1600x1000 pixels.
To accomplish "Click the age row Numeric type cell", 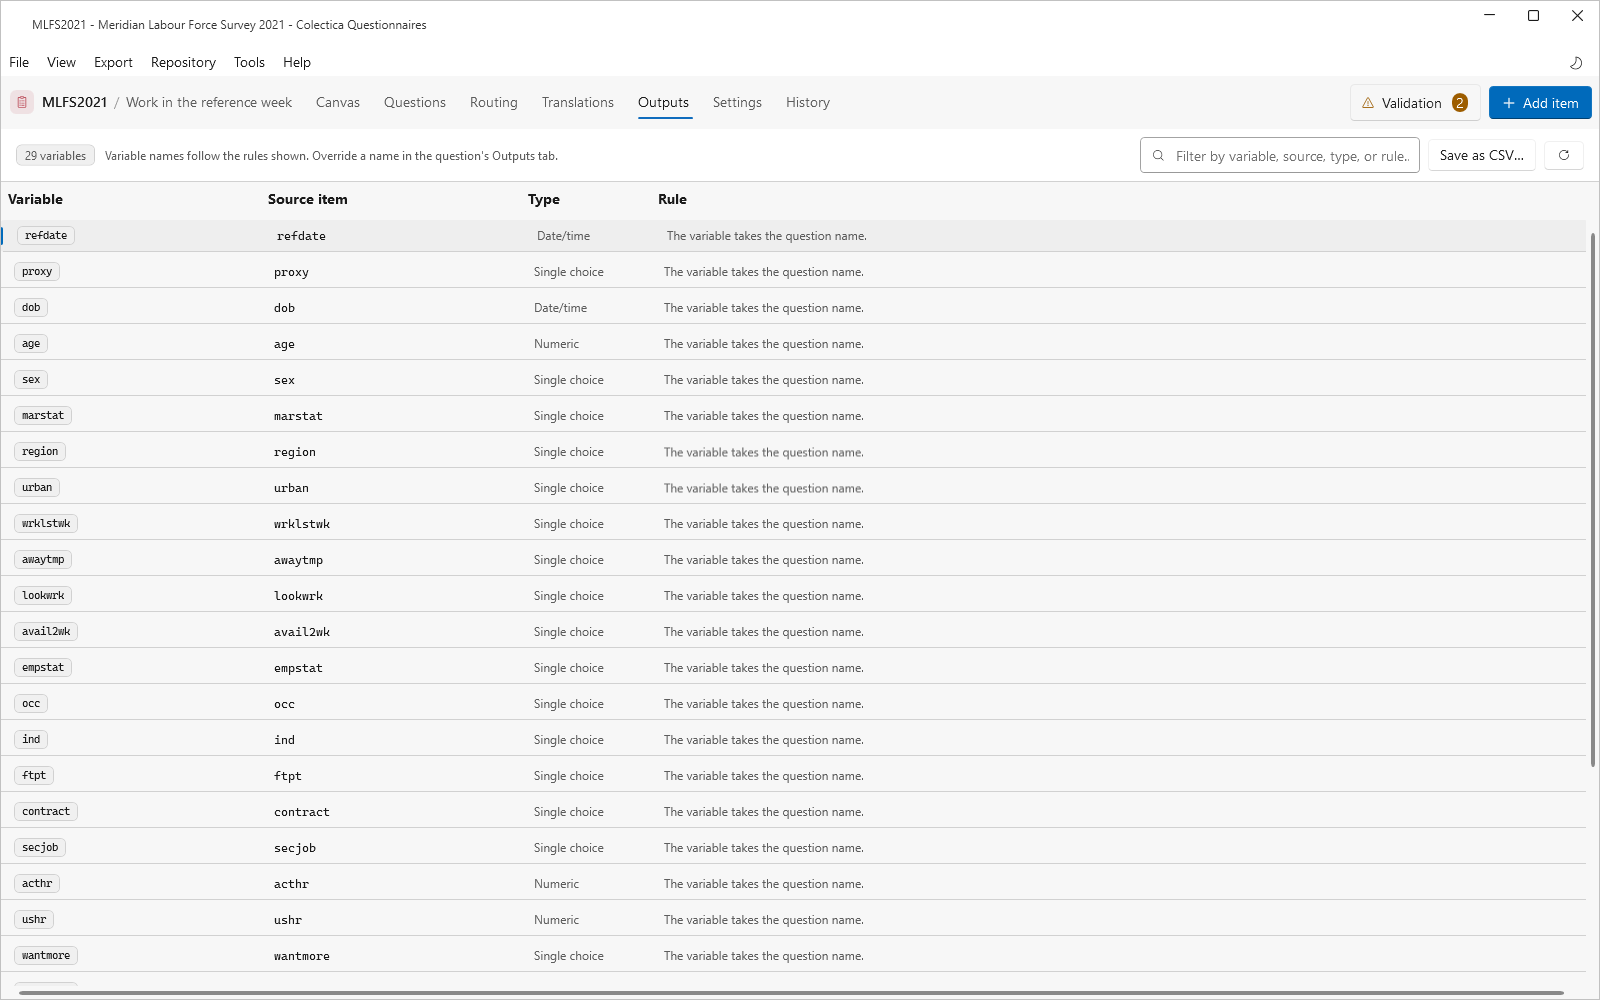I will point(557,344).
